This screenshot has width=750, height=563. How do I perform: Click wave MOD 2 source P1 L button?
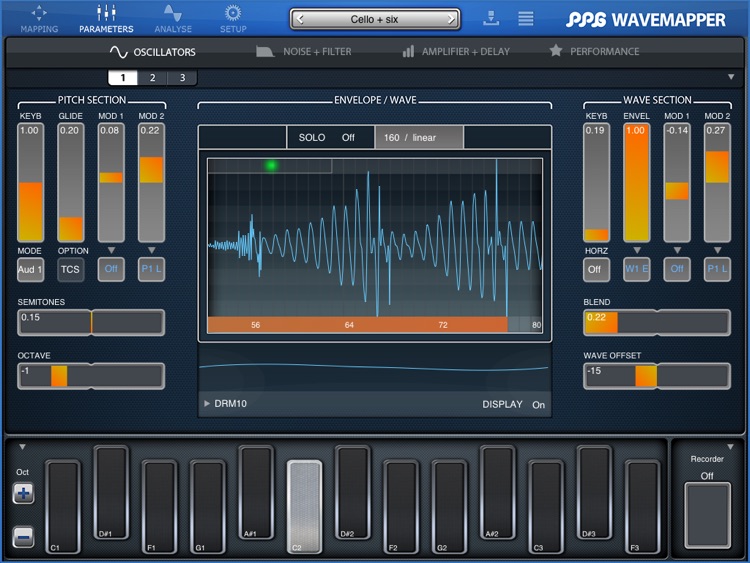click(x=717, y=269)
